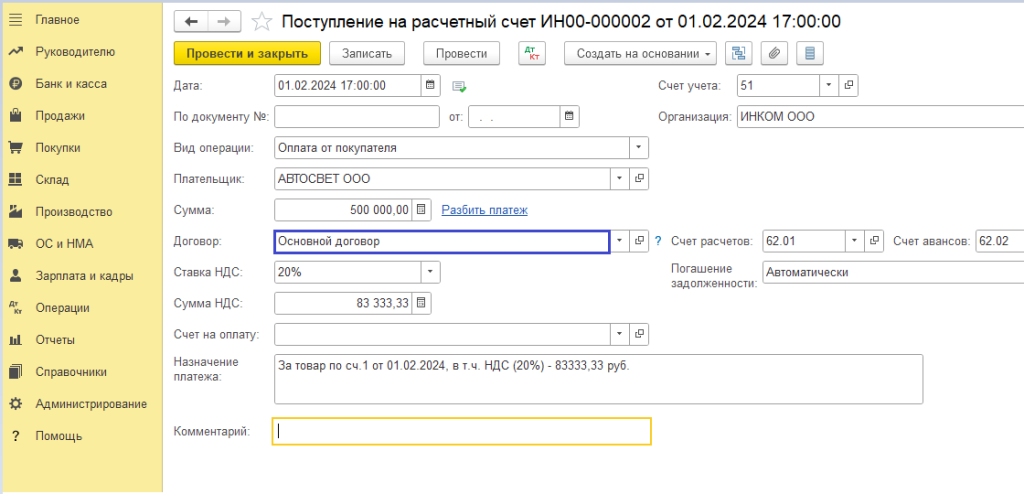
Task: Open the Справочники section
Action: point(70,372)
